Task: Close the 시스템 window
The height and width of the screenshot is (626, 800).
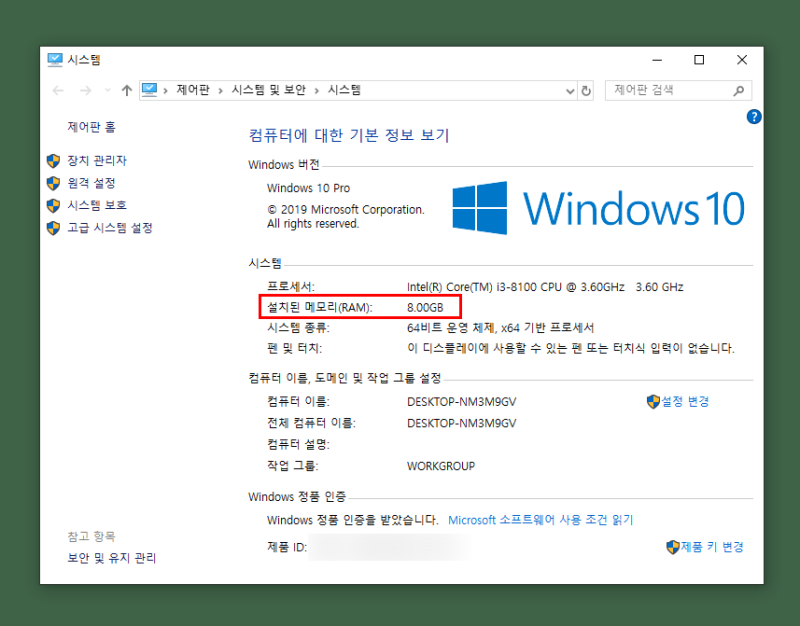Action: pos(742,60)
